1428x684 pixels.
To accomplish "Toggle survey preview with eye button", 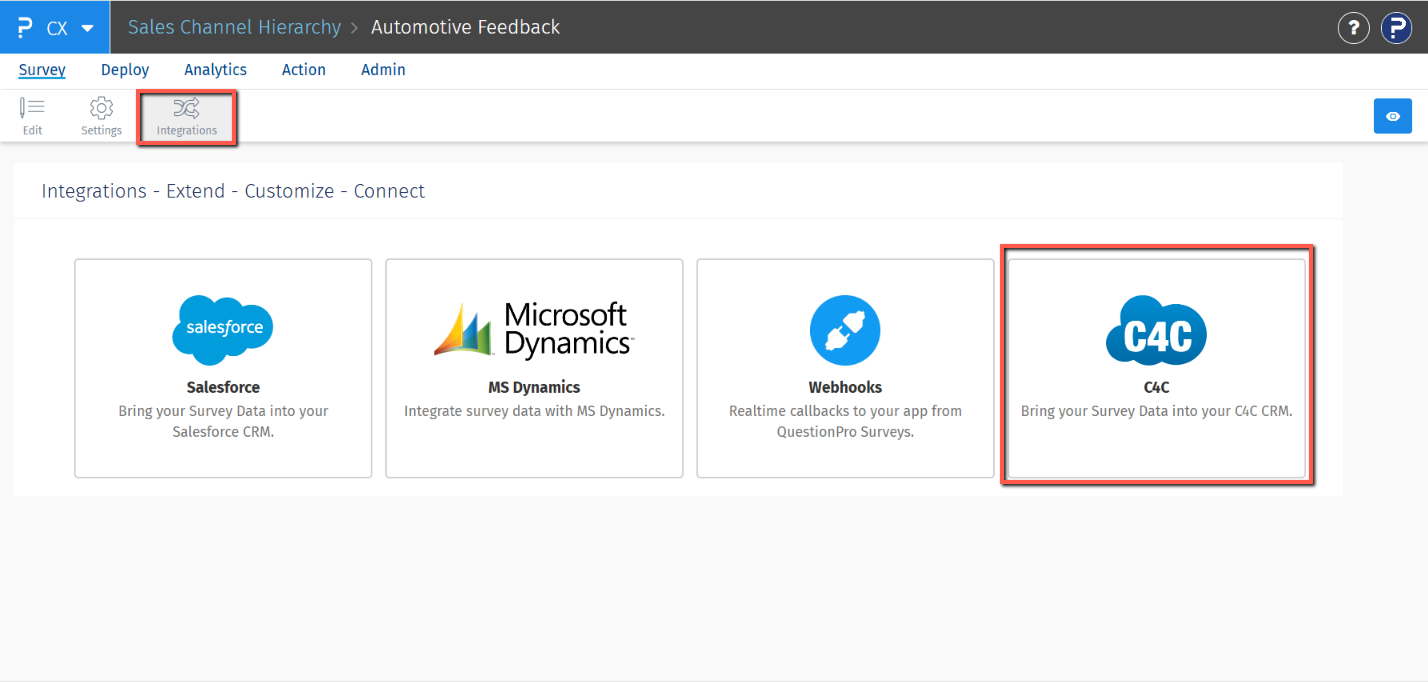I will pos(1393,116).
